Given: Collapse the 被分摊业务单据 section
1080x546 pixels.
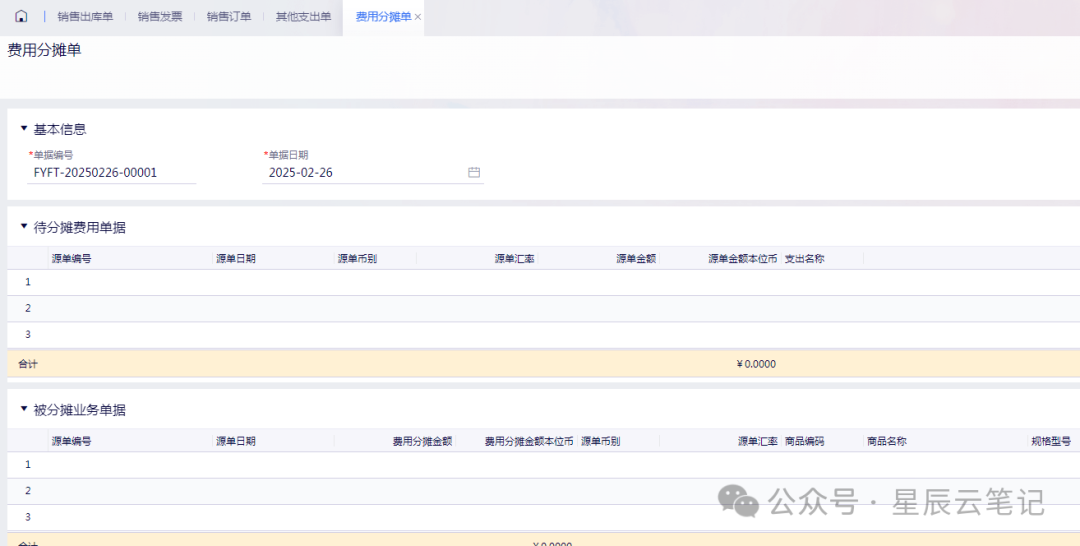Looking at the screenshot, I should [x=24, y=410].
